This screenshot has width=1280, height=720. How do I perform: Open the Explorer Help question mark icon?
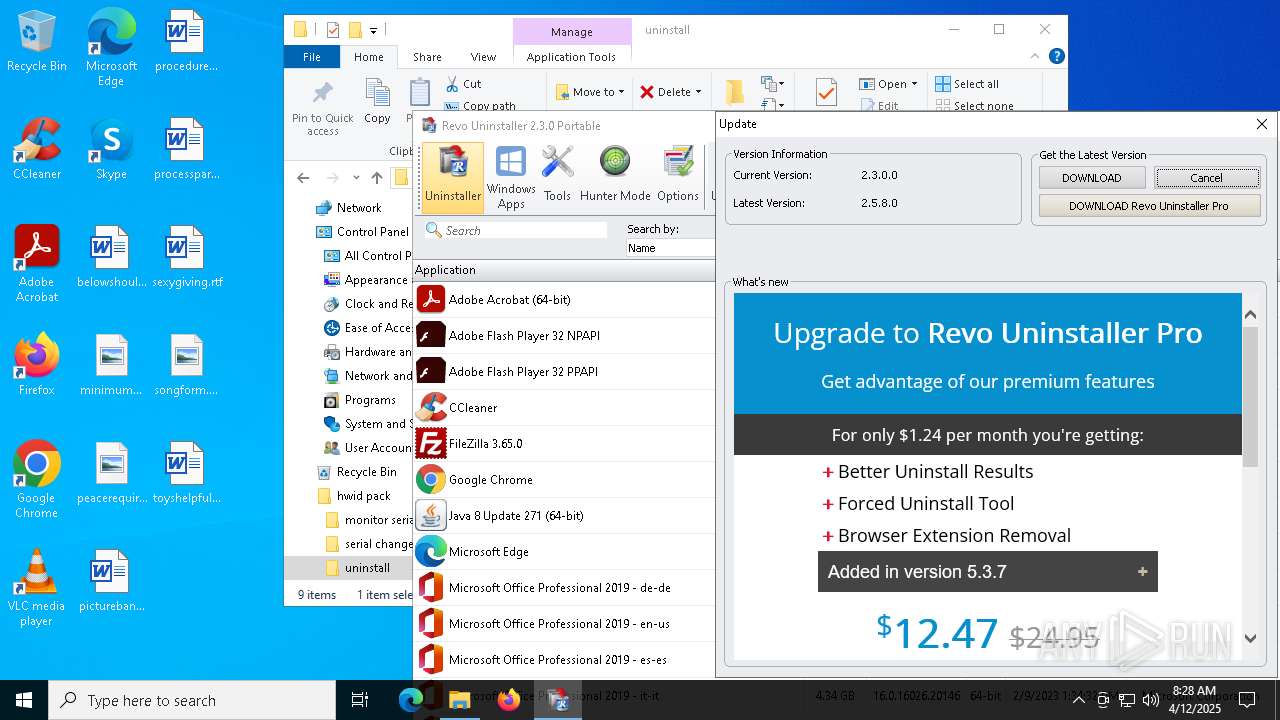tap(1056, 57)
